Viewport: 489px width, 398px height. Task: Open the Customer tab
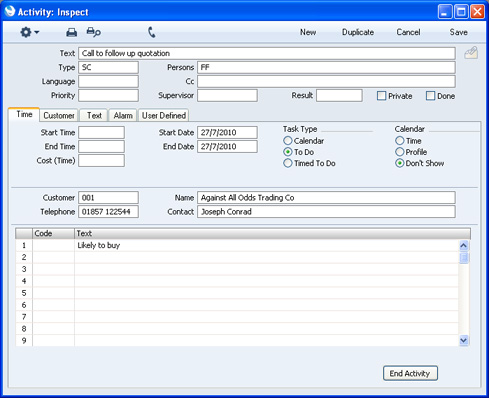59,115
